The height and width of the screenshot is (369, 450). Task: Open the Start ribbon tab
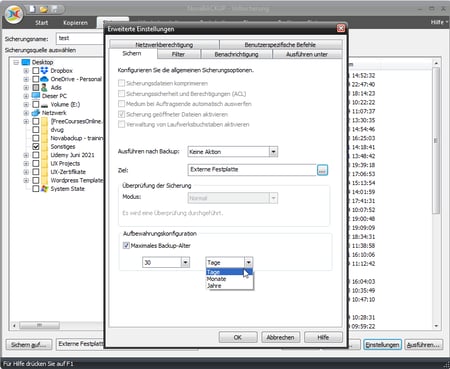point(42,23)
